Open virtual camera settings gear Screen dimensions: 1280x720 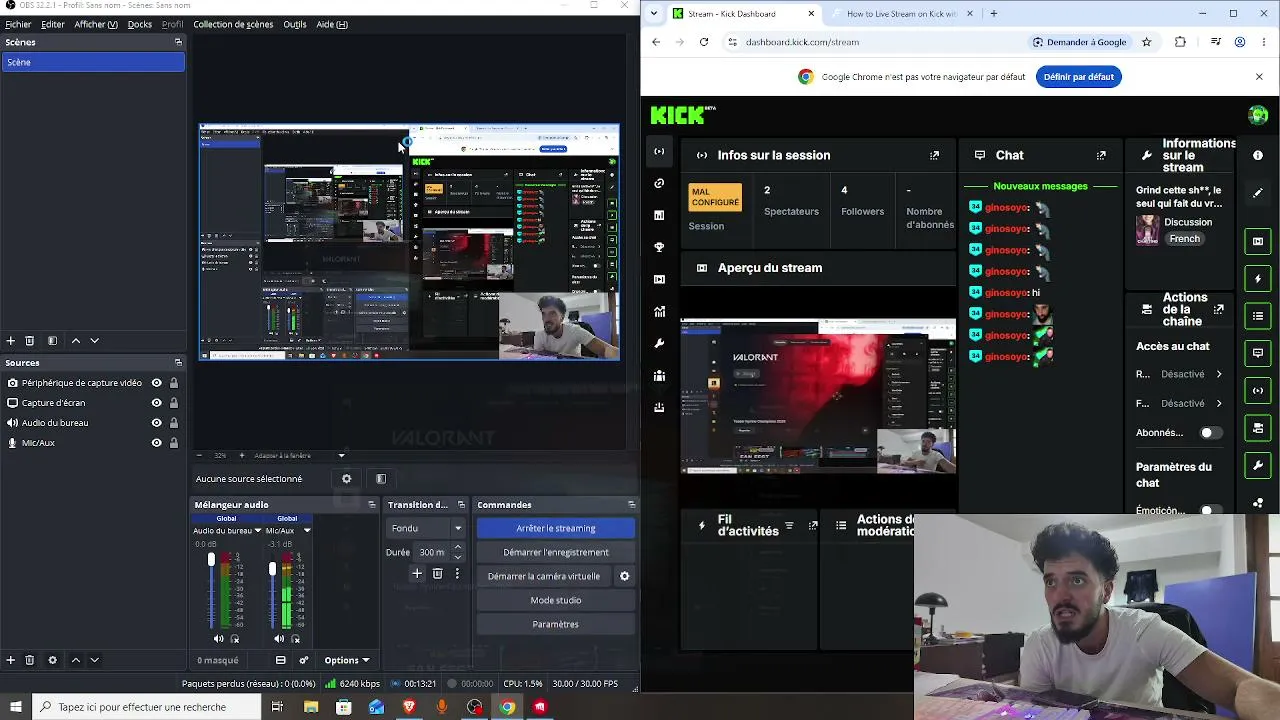click(x=625, y=576)
